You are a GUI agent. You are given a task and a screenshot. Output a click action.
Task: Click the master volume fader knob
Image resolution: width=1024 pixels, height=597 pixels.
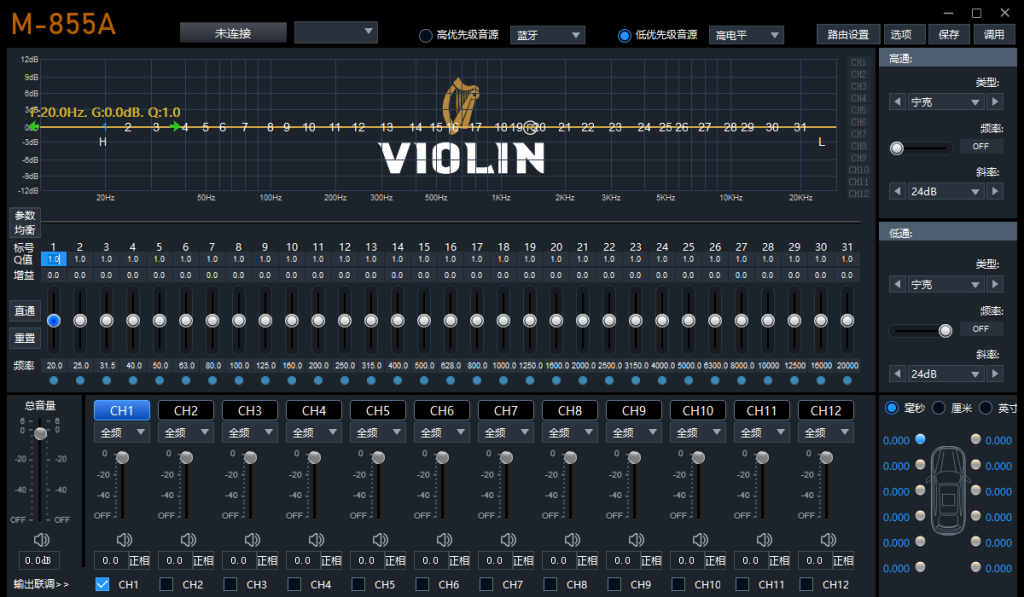click(x=40, y=433)
